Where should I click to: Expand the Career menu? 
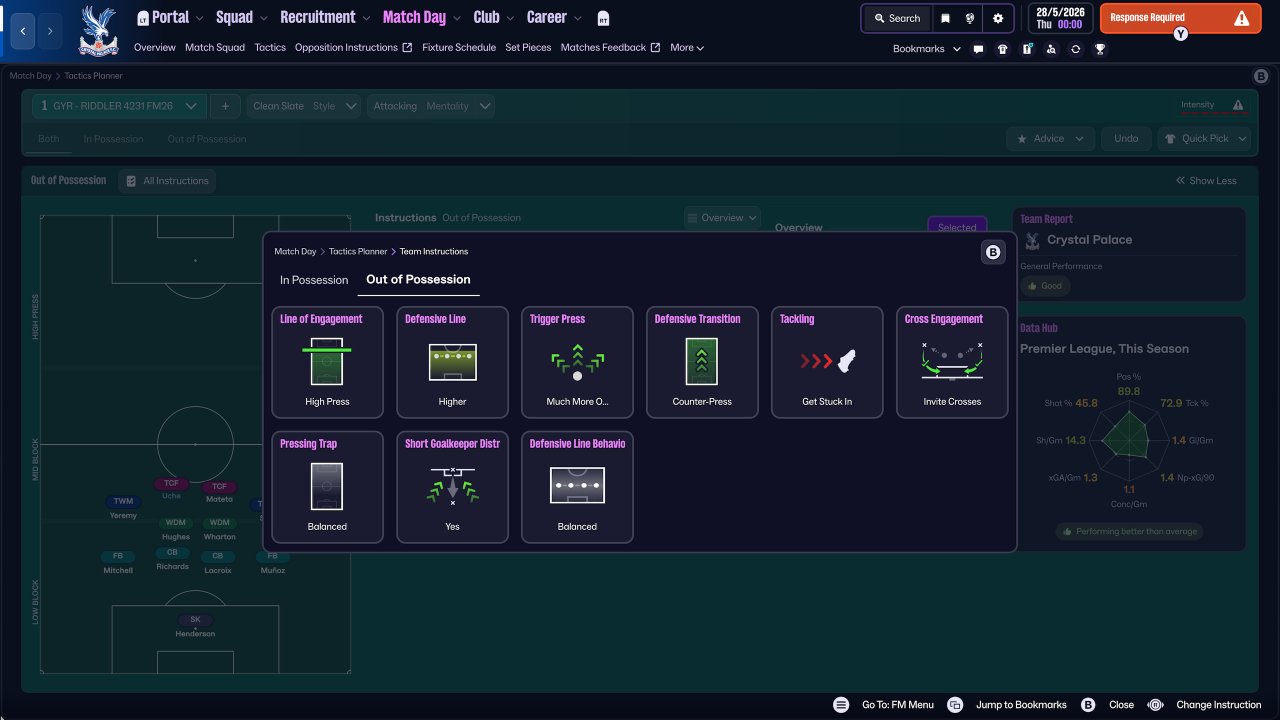point(554,18)
